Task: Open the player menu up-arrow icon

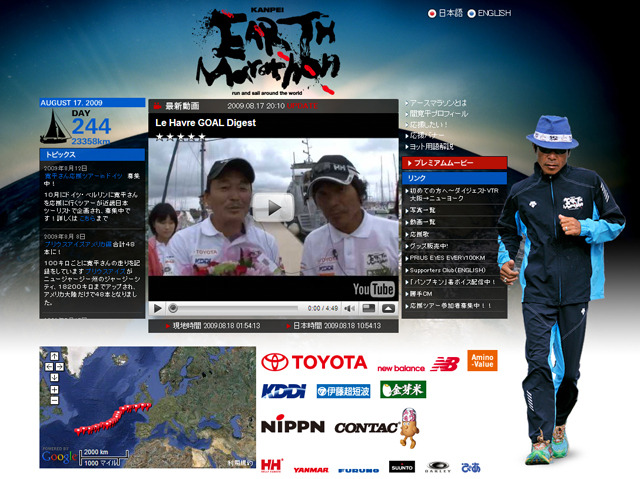Action: [388, 308]
